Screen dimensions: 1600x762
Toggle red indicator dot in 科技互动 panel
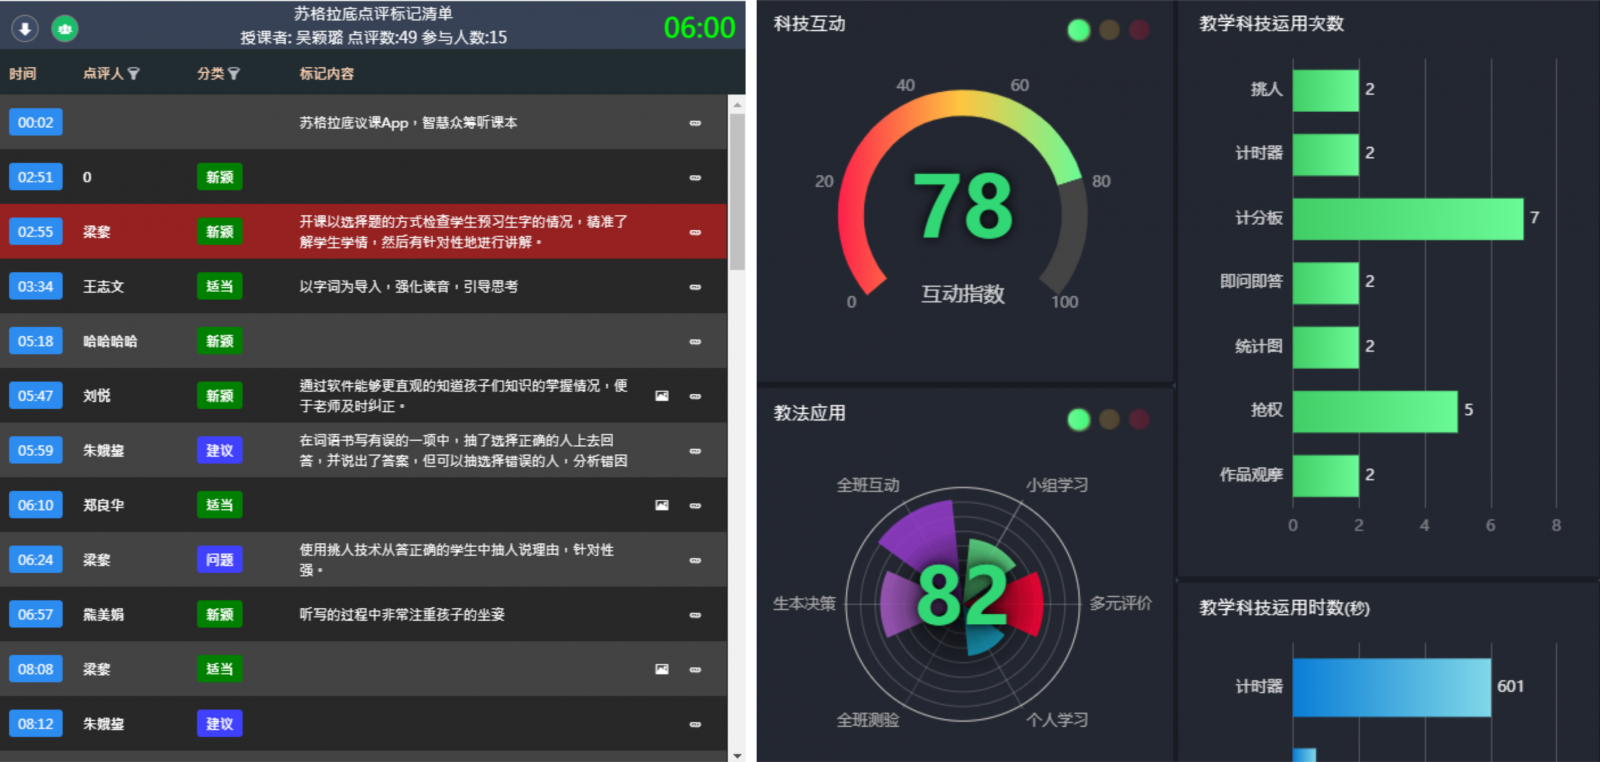click(x=1139, y=30)
